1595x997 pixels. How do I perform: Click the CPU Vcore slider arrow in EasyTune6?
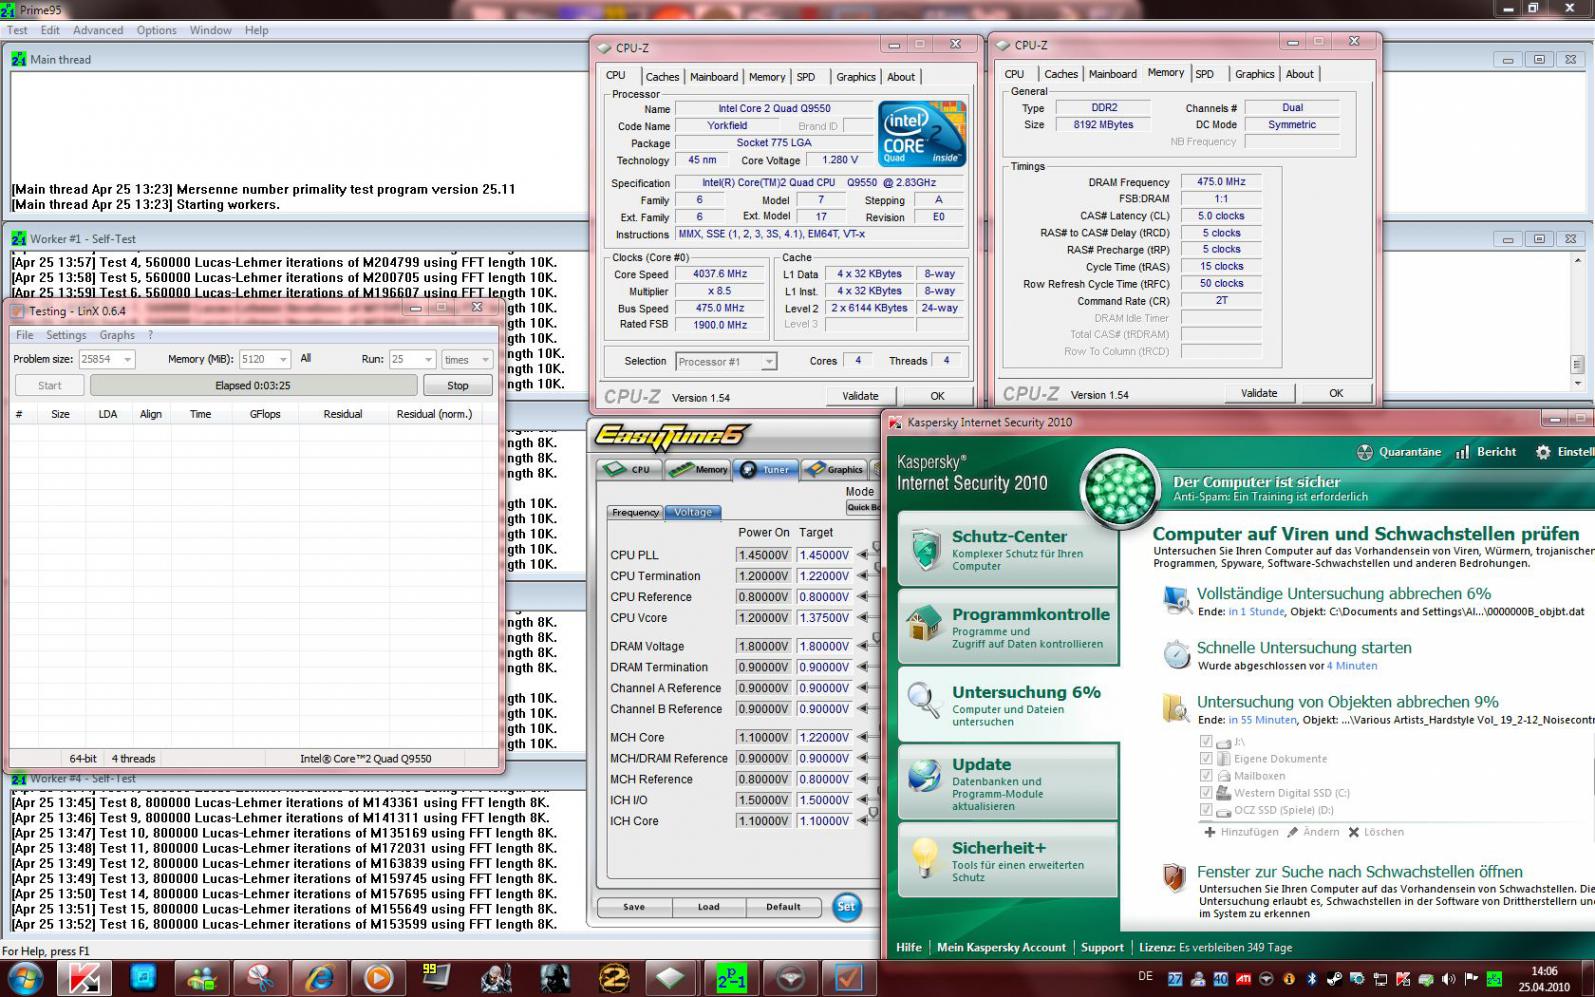click(862, 618)
